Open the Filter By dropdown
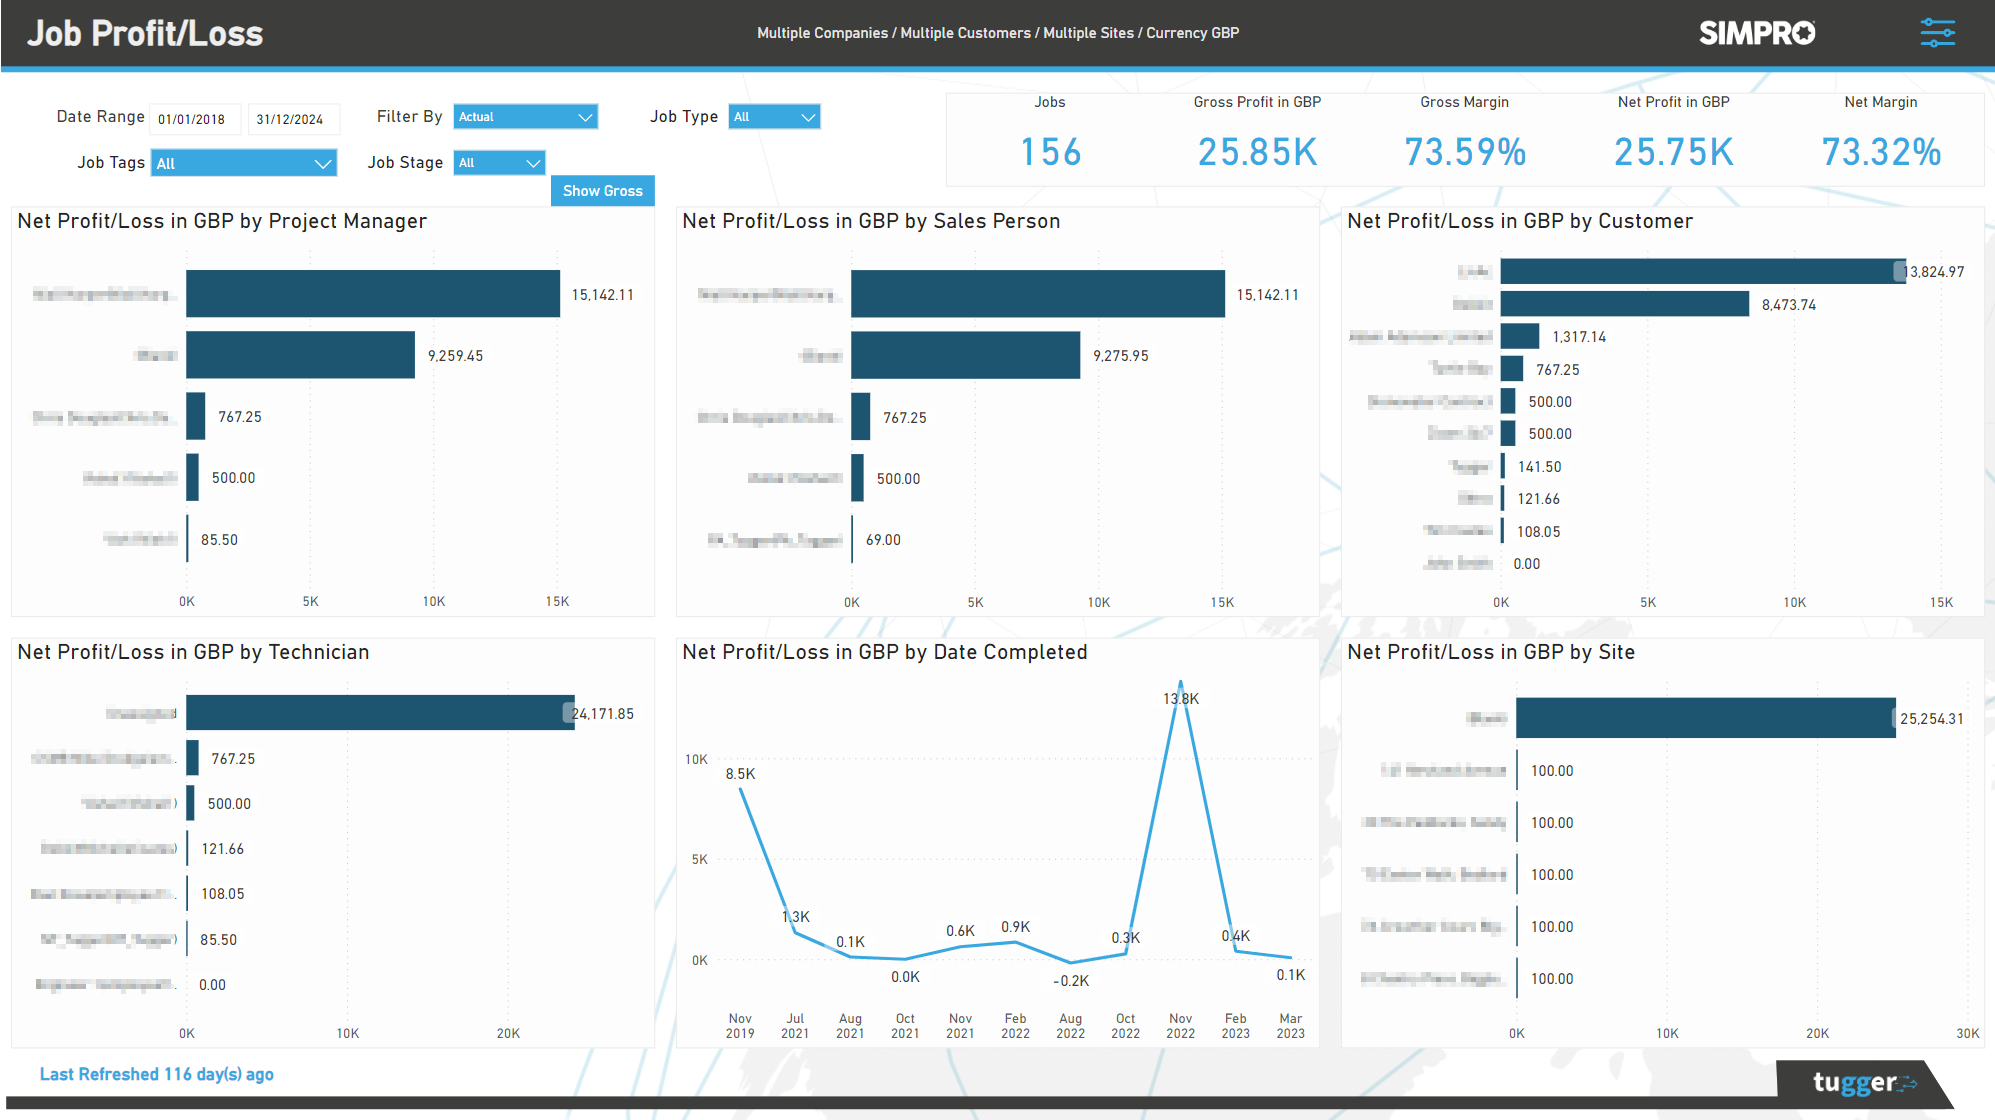1995x1120 pixels. click(525, 116)
